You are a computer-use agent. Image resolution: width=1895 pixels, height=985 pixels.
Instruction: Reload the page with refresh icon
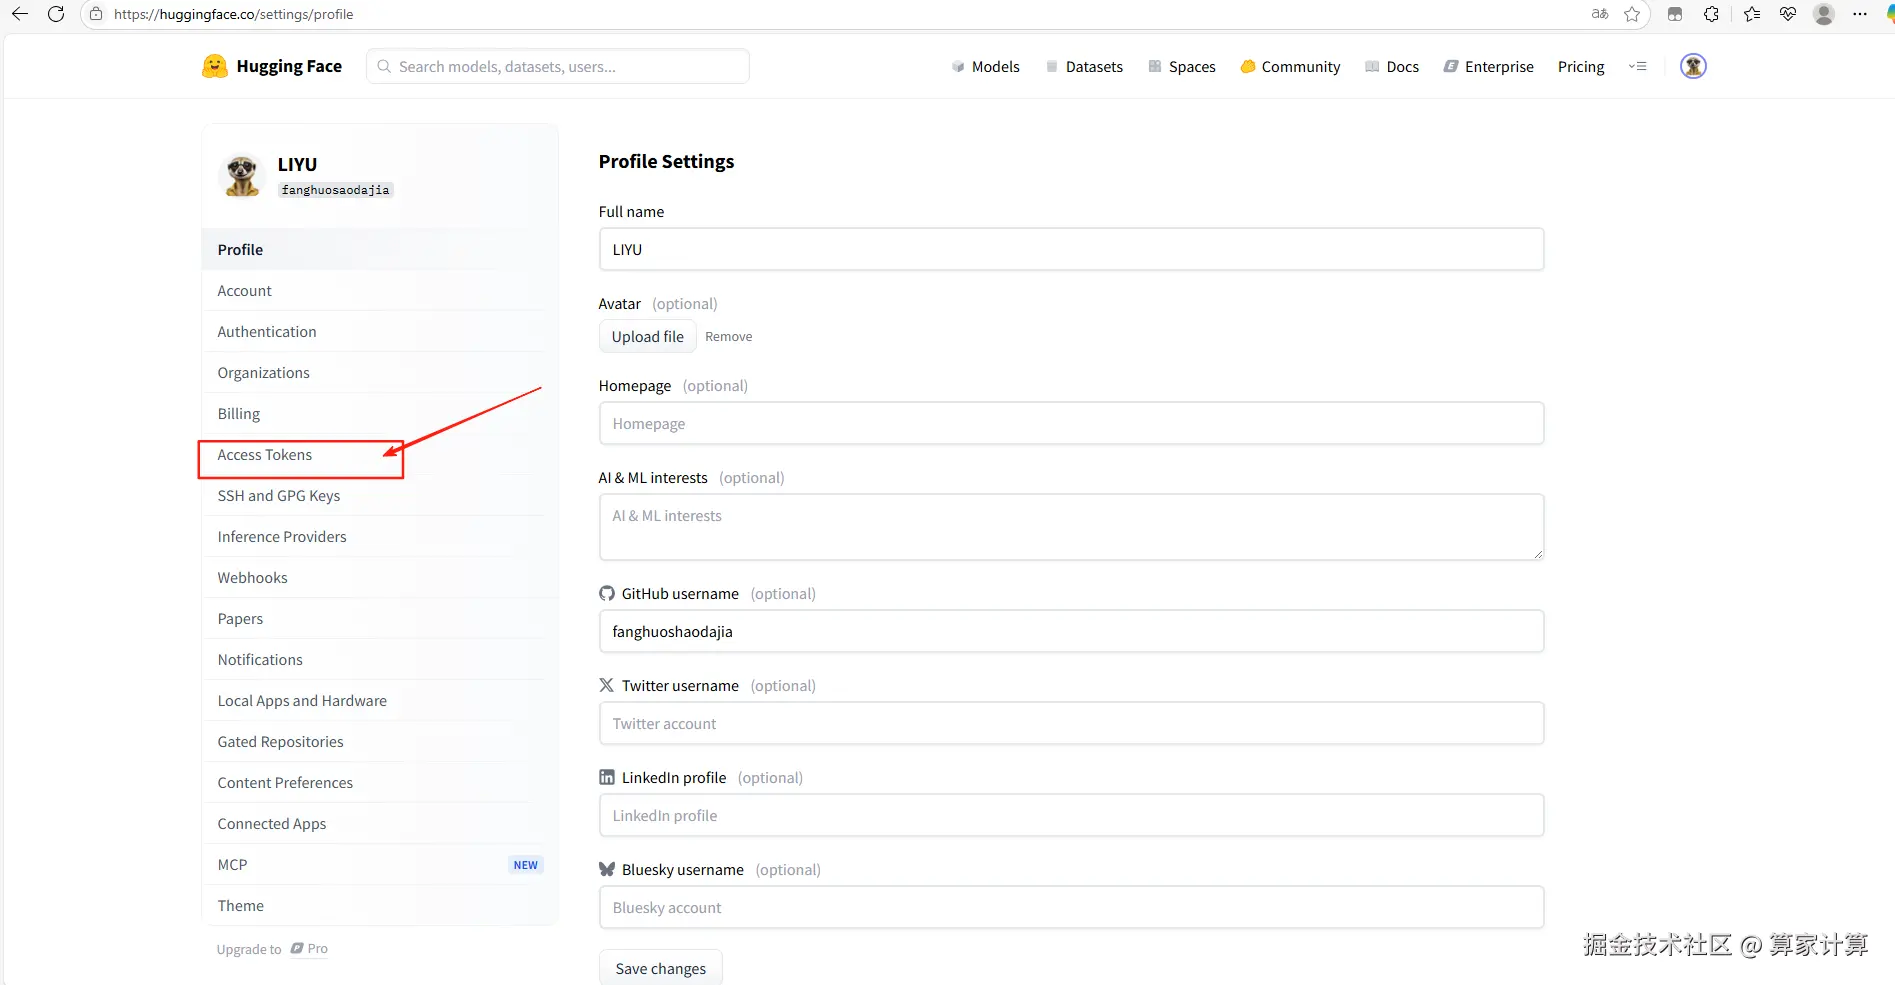coord(56,14)
